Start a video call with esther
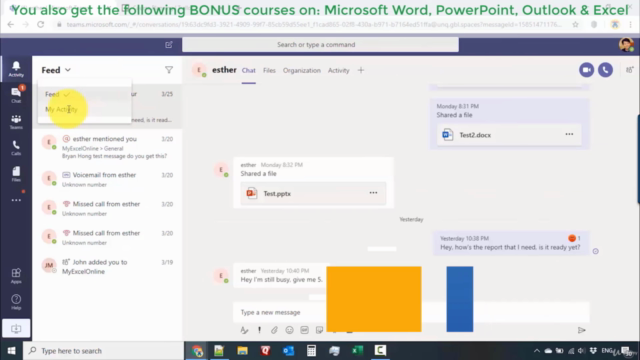 587,70
